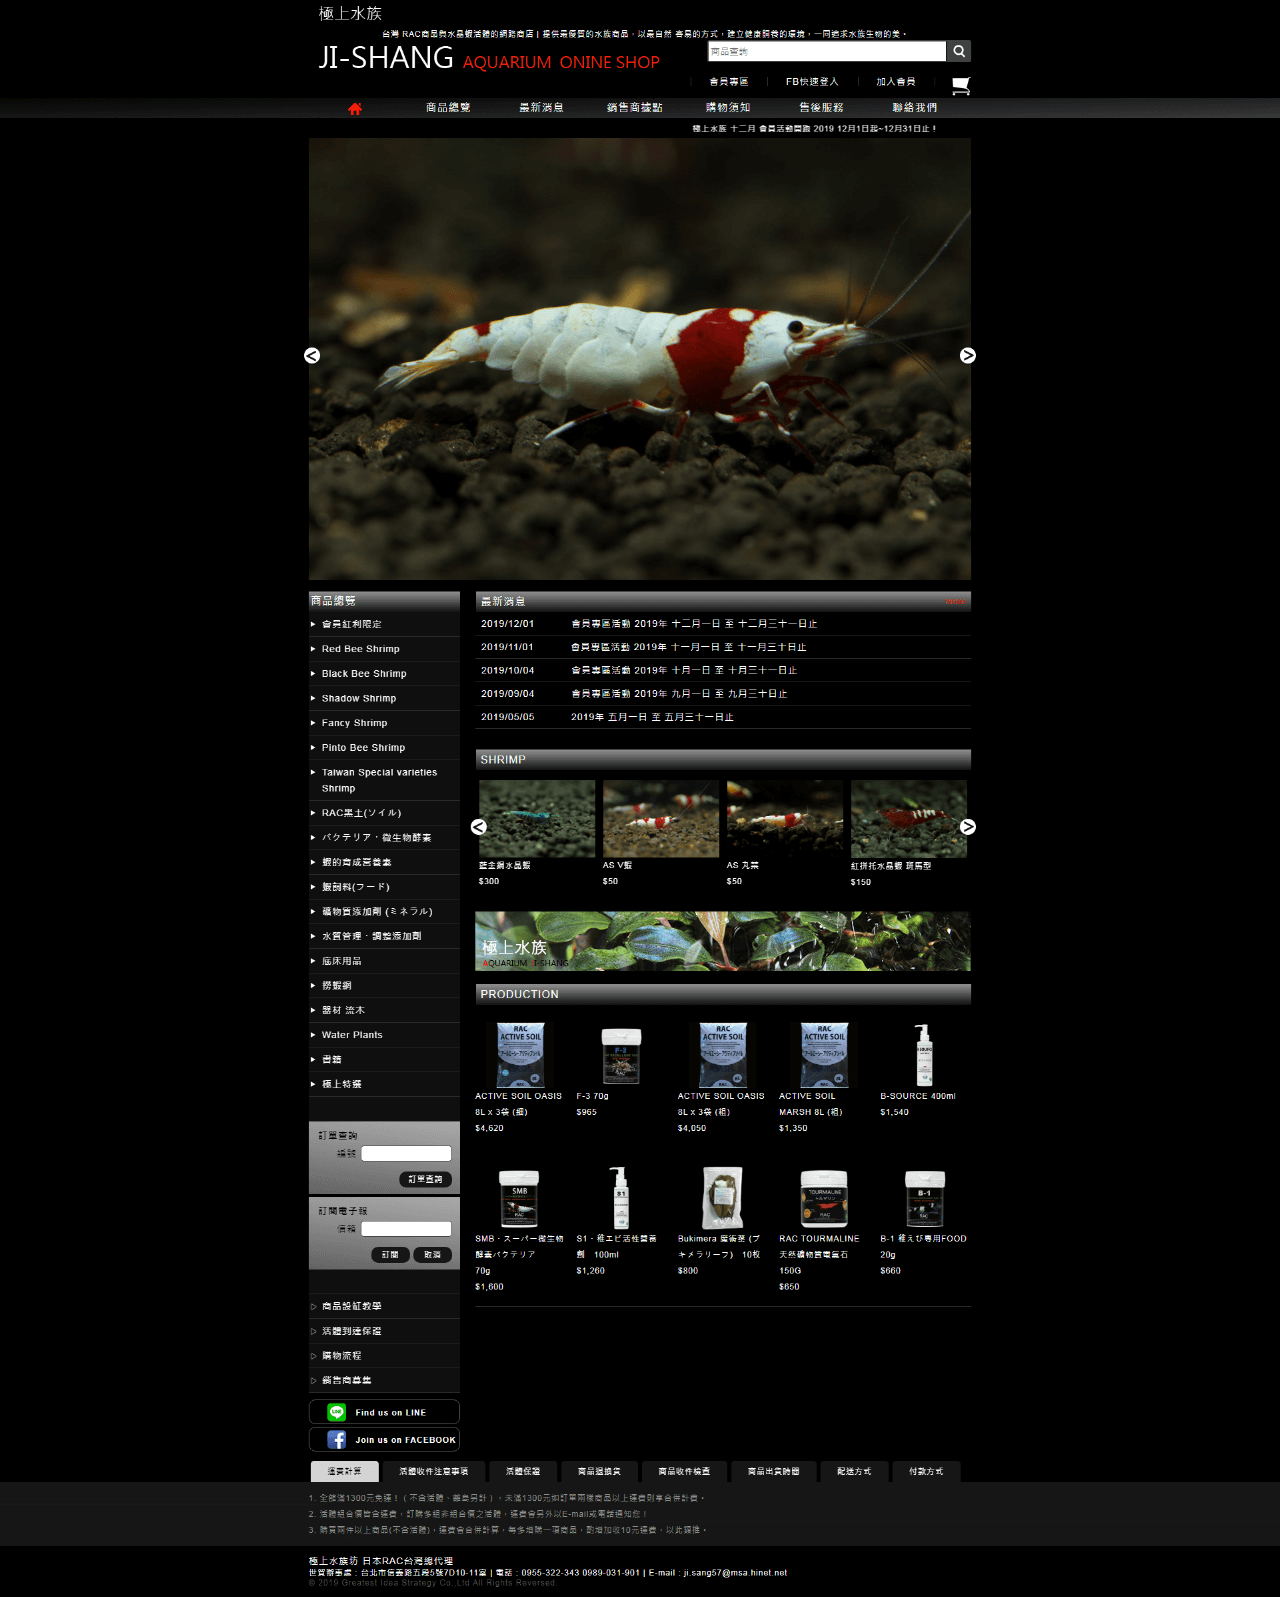This screenshot has height=1597, width=1280.
Task: Expand Red Bee Shrimp category
Action: pos(360,649)
